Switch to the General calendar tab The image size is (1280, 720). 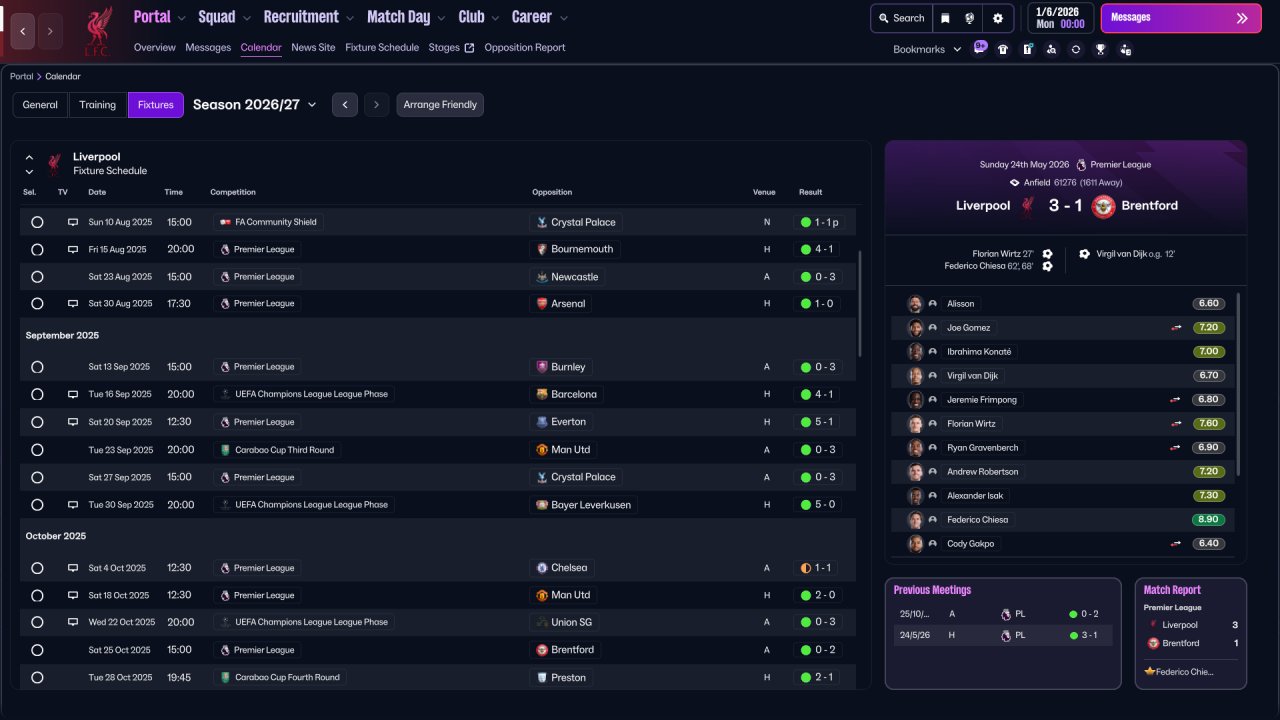point(40,105)
